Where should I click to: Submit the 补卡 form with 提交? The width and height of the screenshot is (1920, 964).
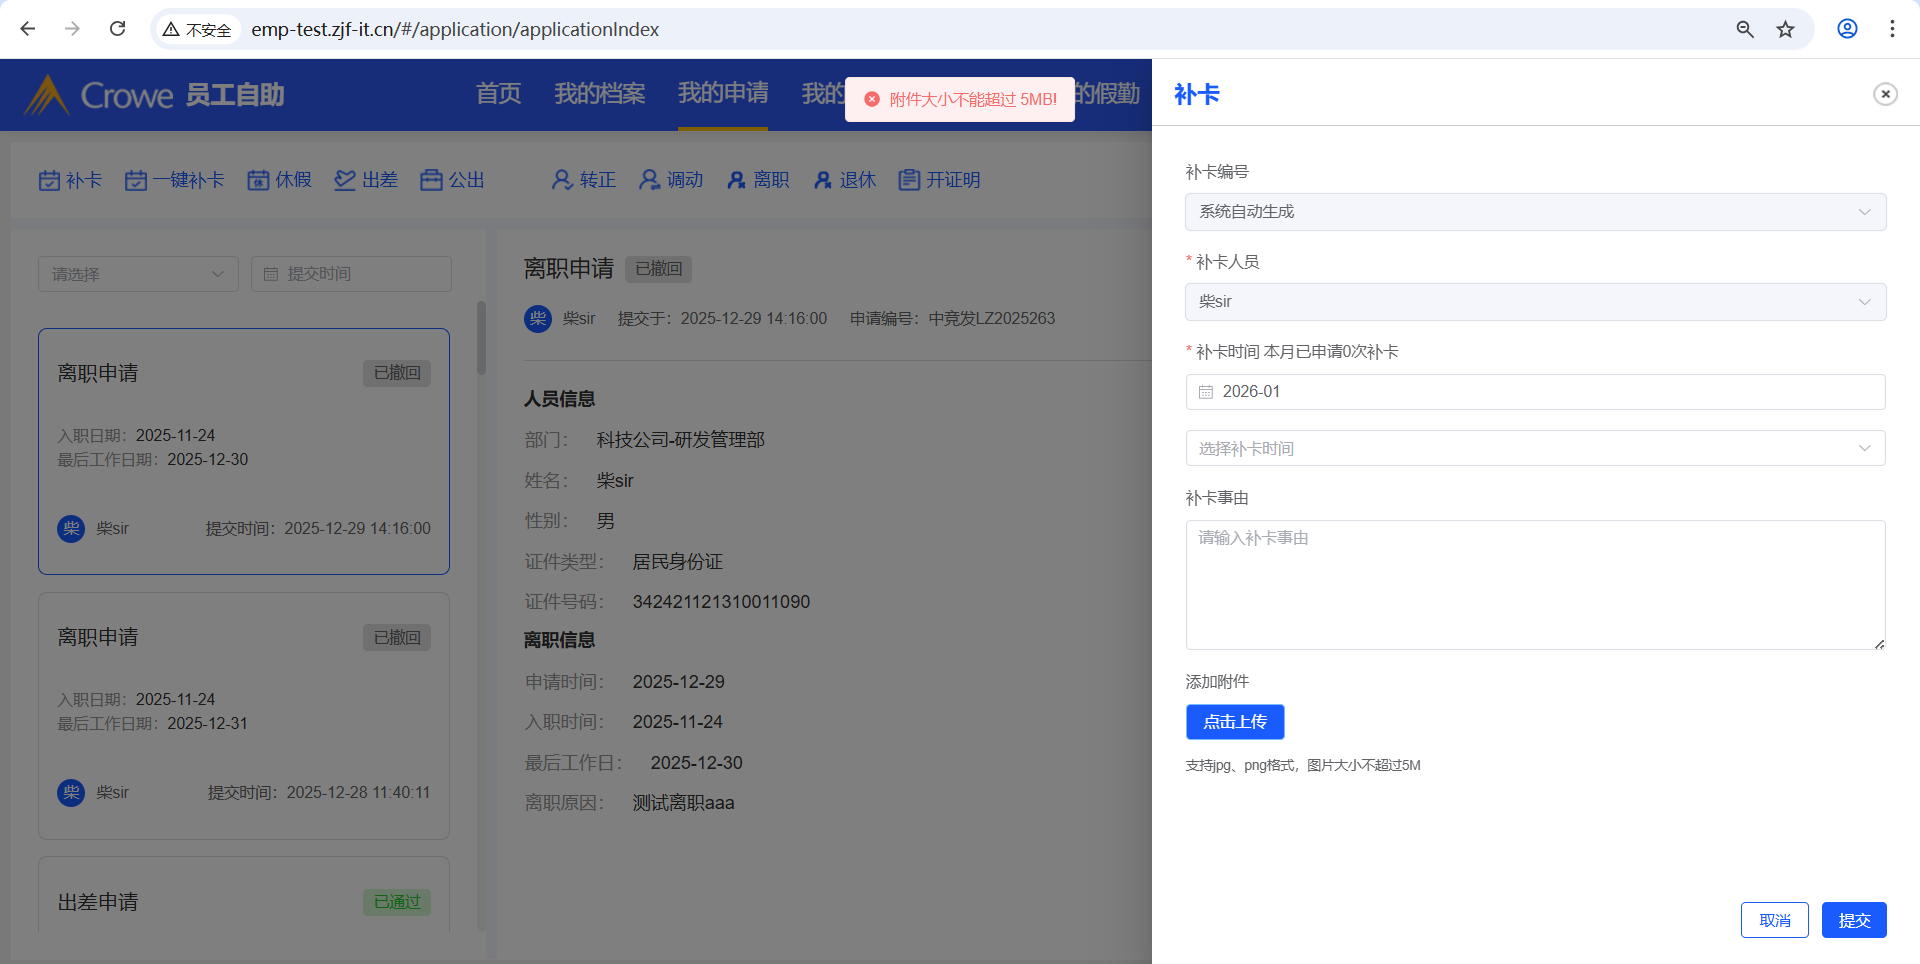(x=1853, y=920)
